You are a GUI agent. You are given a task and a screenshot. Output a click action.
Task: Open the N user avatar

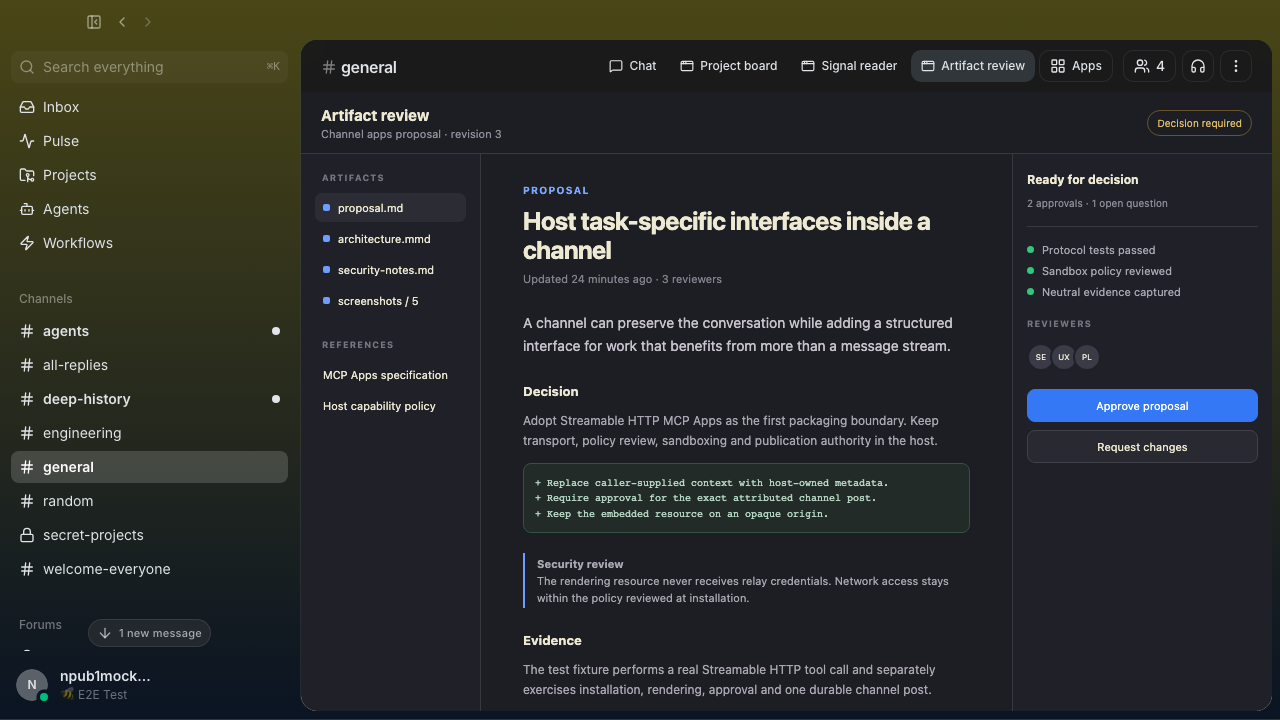click(32, 685)
